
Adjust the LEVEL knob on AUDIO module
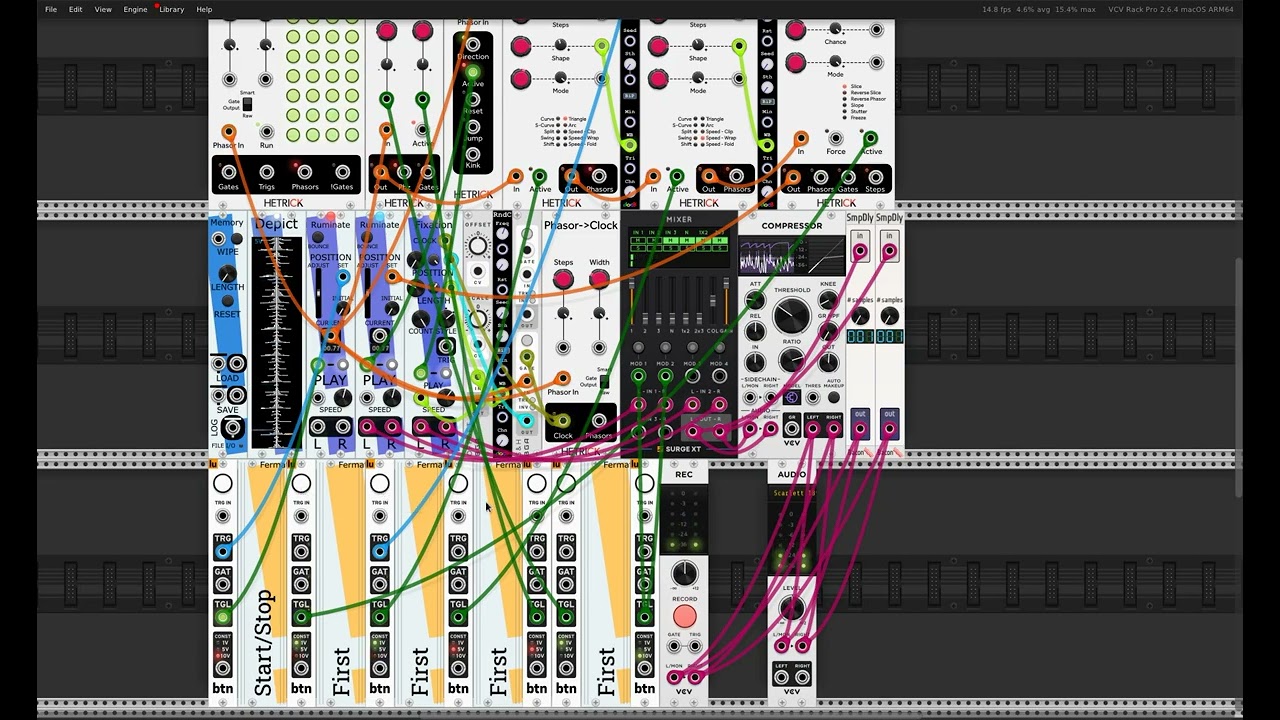tap(791, 609)
